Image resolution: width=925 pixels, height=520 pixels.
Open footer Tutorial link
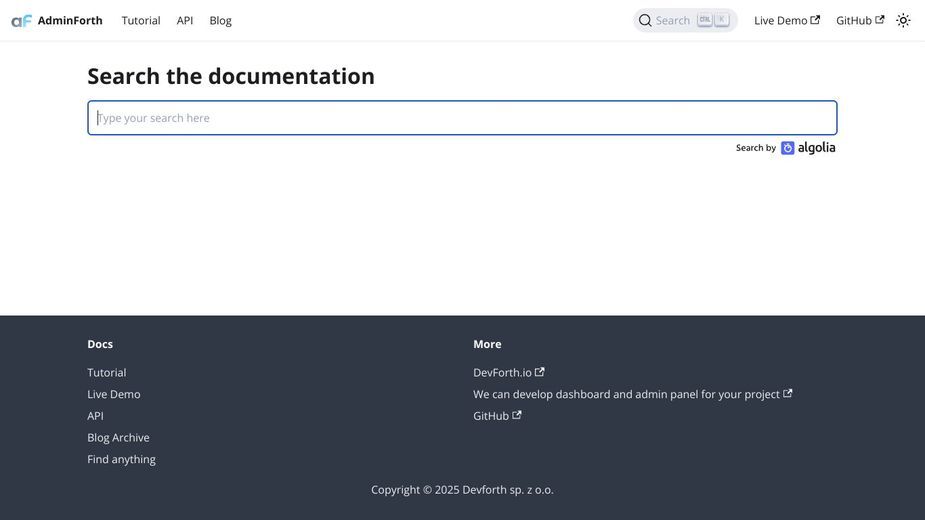pyautogui.click(x=107, y=372)
